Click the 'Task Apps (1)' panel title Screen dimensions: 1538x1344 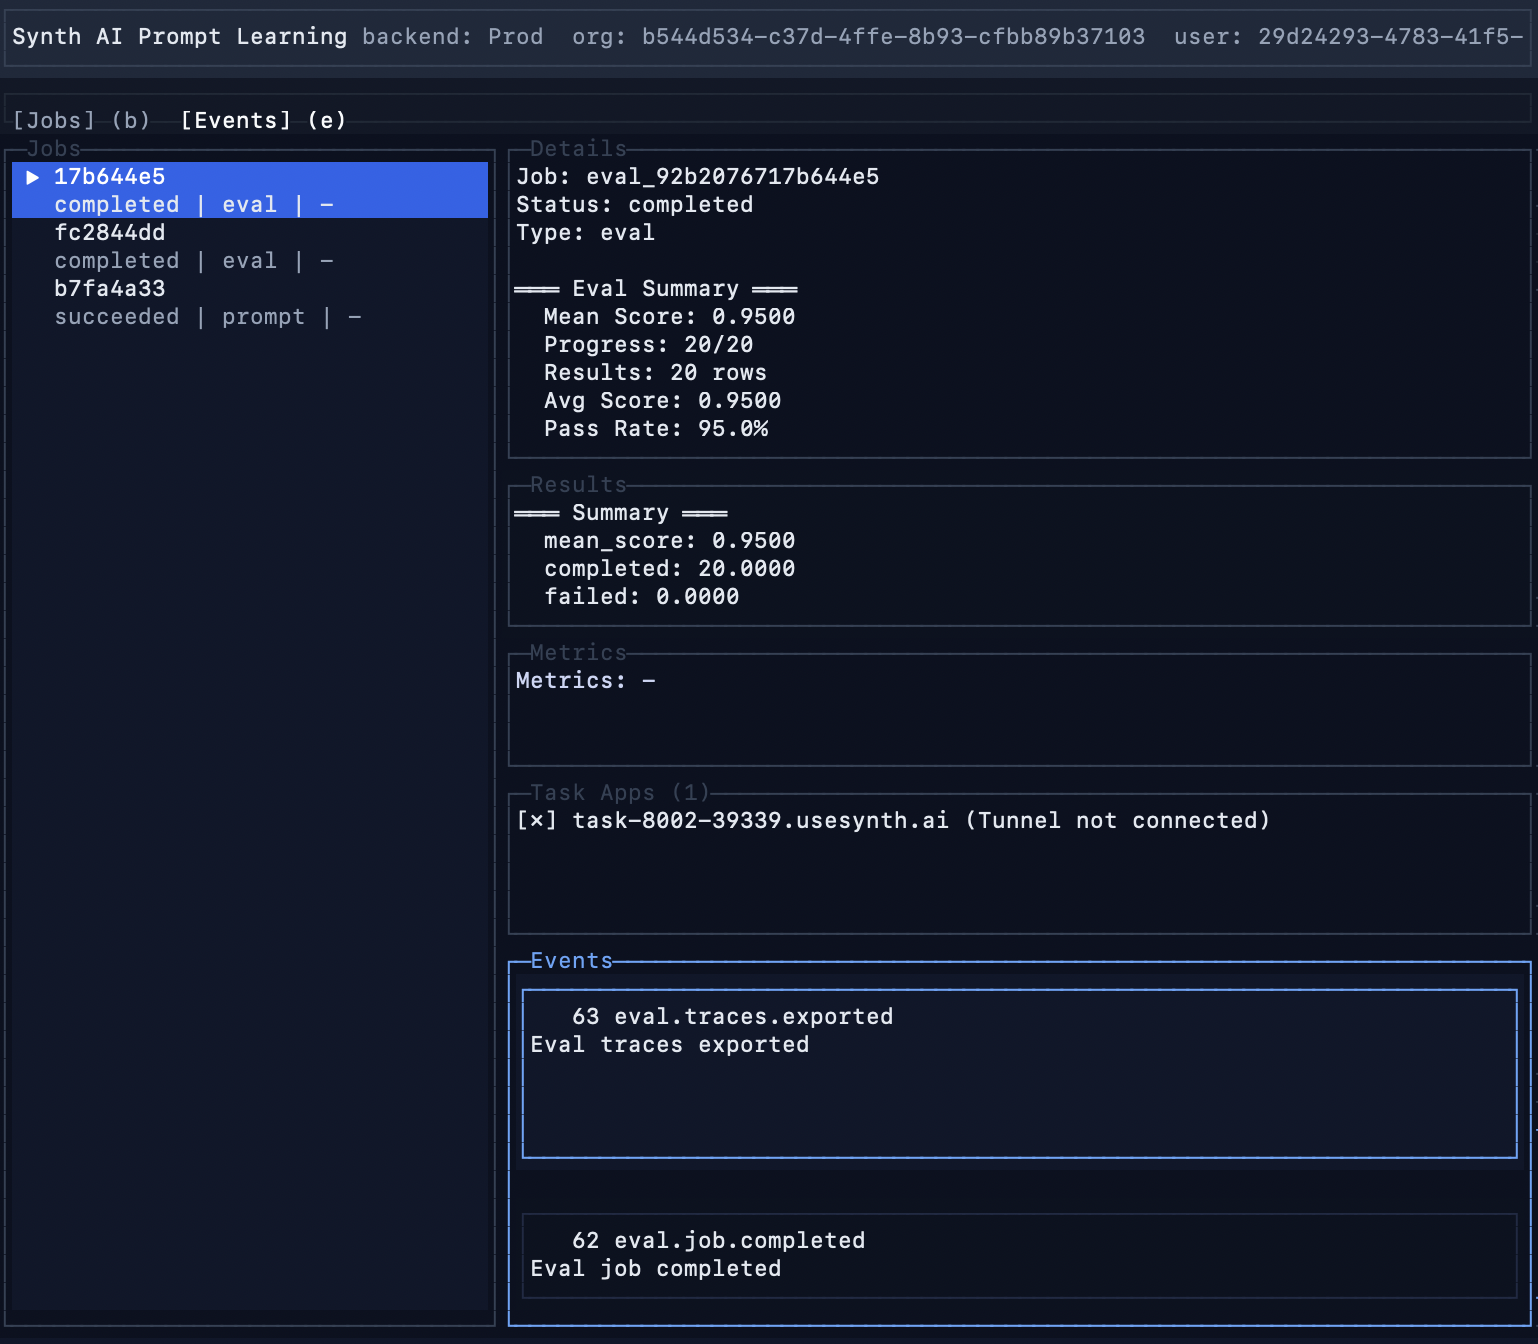coord(620,792)
